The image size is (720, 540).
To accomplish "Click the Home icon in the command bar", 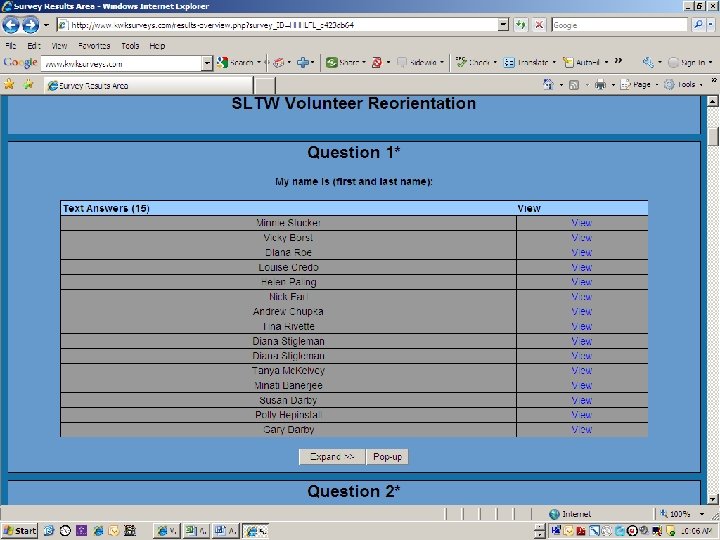I will (x=548, y=84).
